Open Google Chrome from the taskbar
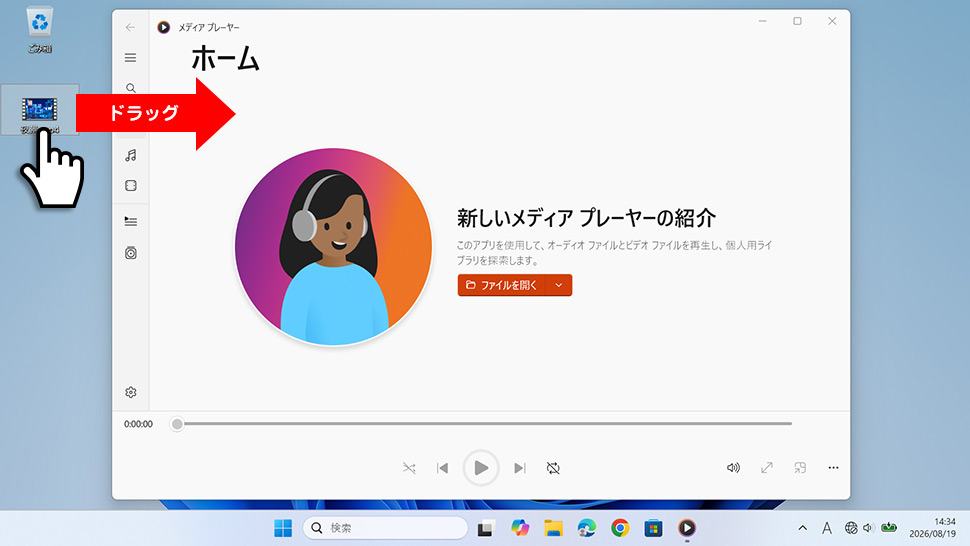970x546 pixels. tap(620, 528)
